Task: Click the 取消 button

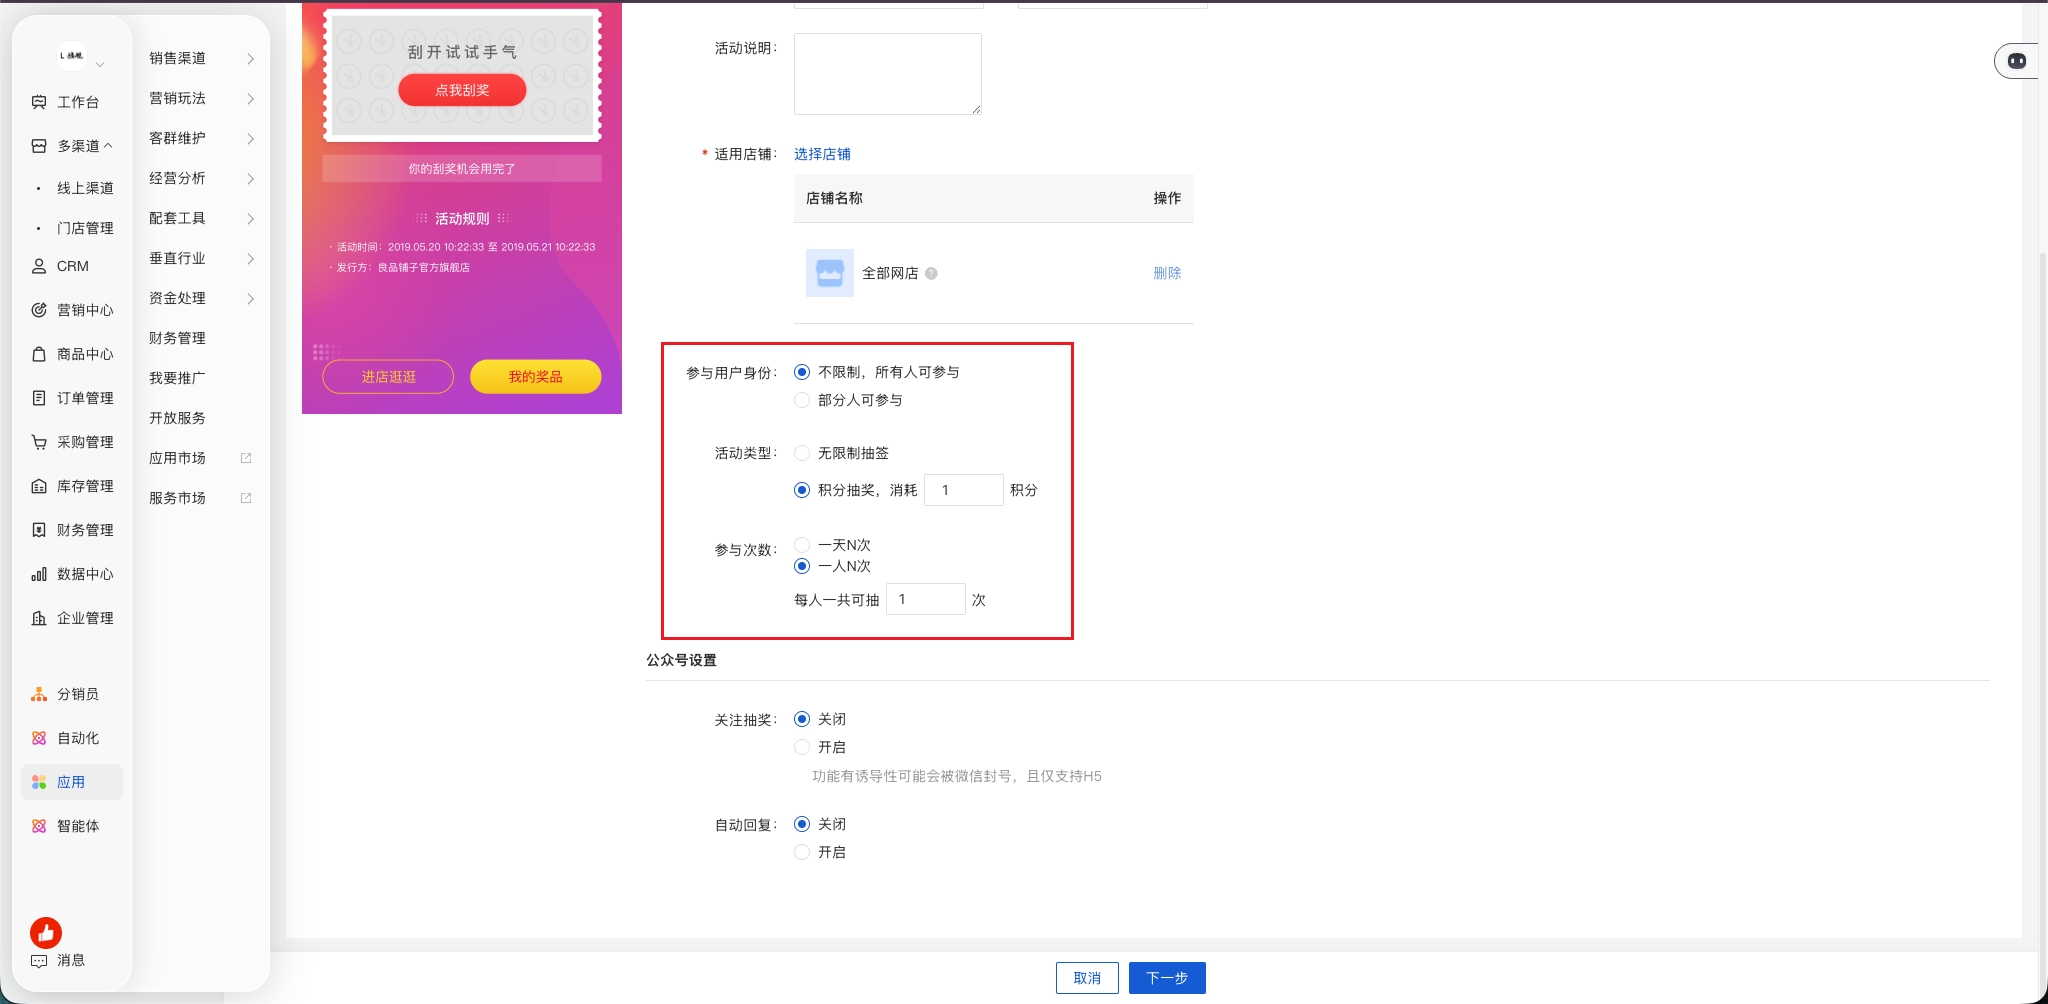Action: click(1087, 978)
